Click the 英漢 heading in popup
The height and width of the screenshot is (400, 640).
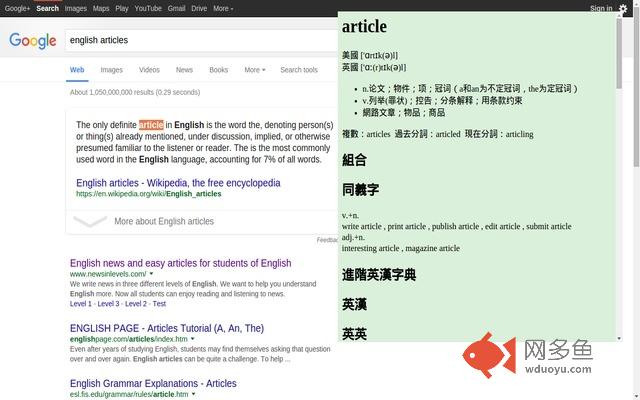[354, 304]
